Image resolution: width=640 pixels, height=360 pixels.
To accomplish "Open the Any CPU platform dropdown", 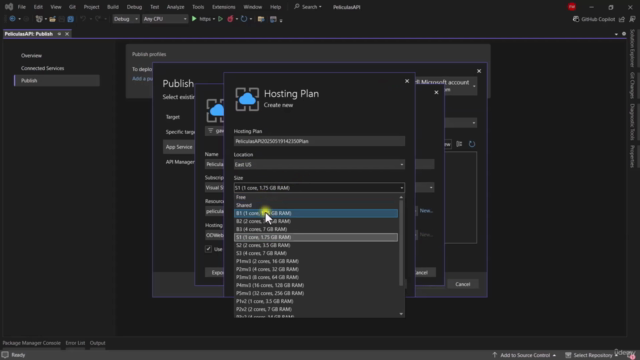I will (164, 19).
